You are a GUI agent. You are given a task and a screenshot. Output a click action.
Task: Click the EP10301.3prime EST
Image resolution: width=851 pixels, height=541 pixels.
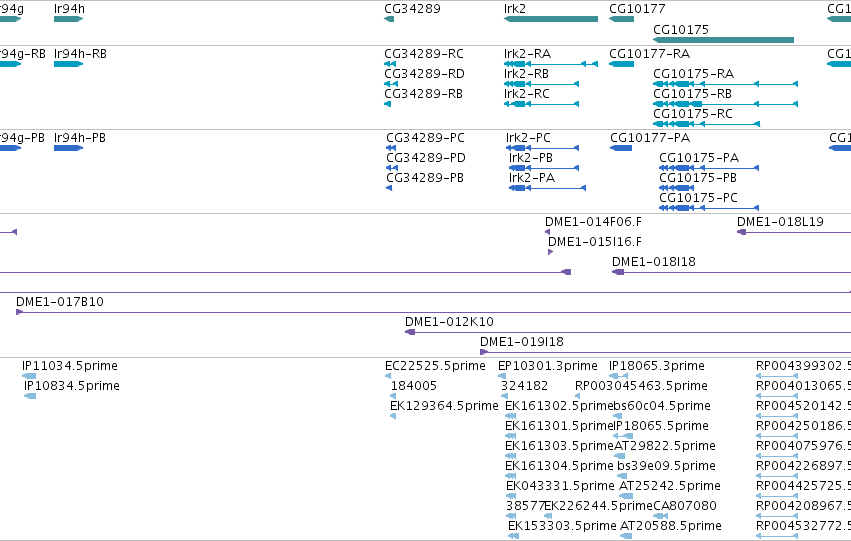(501, 377)
